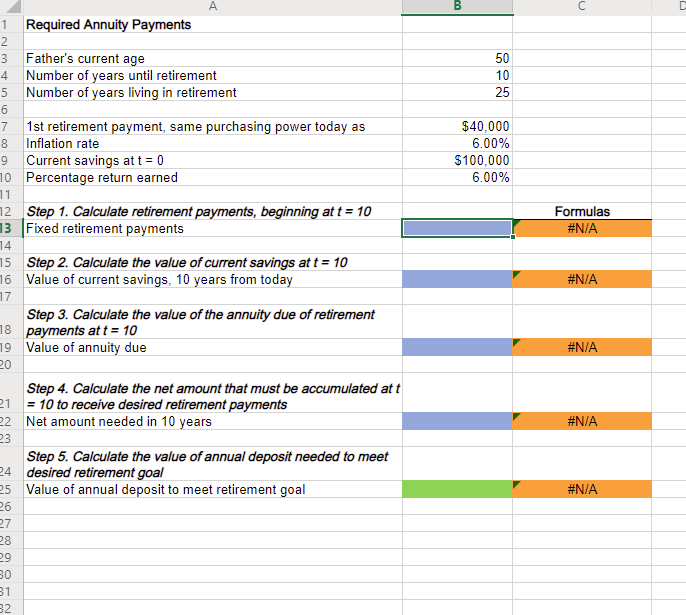The height and width of the screenshot is (615, 686).
Task: Select row 25 header
Action: click(x=11, y=489)
